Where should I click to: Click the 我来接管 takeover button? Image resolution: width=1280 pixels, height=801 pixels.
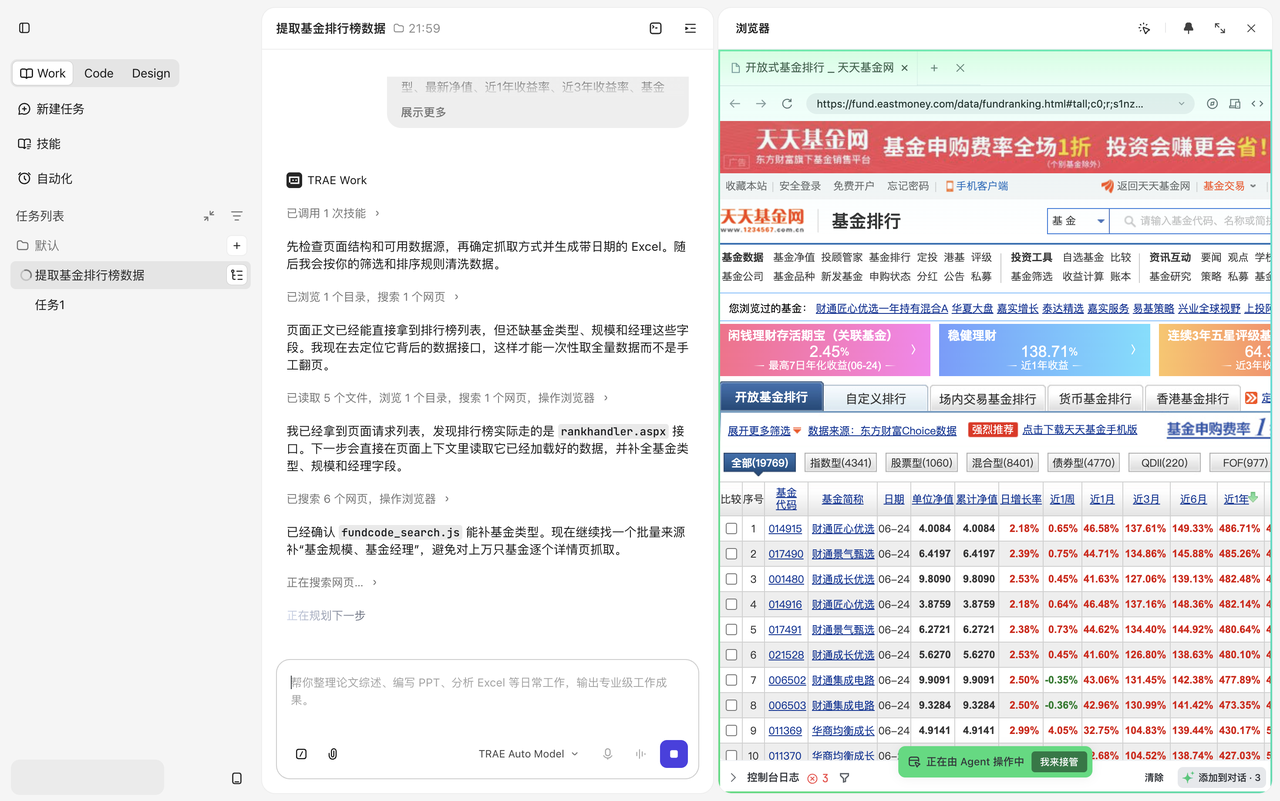(1058, 762)
